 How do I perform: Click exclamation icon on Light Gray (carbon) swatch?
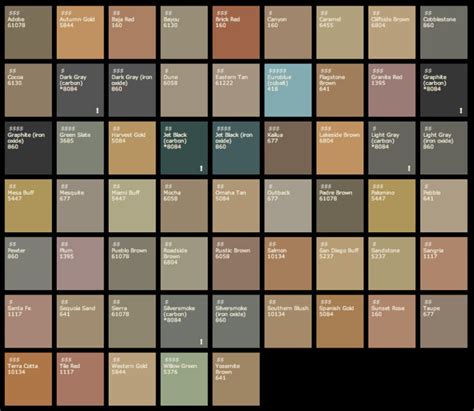(409, 168)
